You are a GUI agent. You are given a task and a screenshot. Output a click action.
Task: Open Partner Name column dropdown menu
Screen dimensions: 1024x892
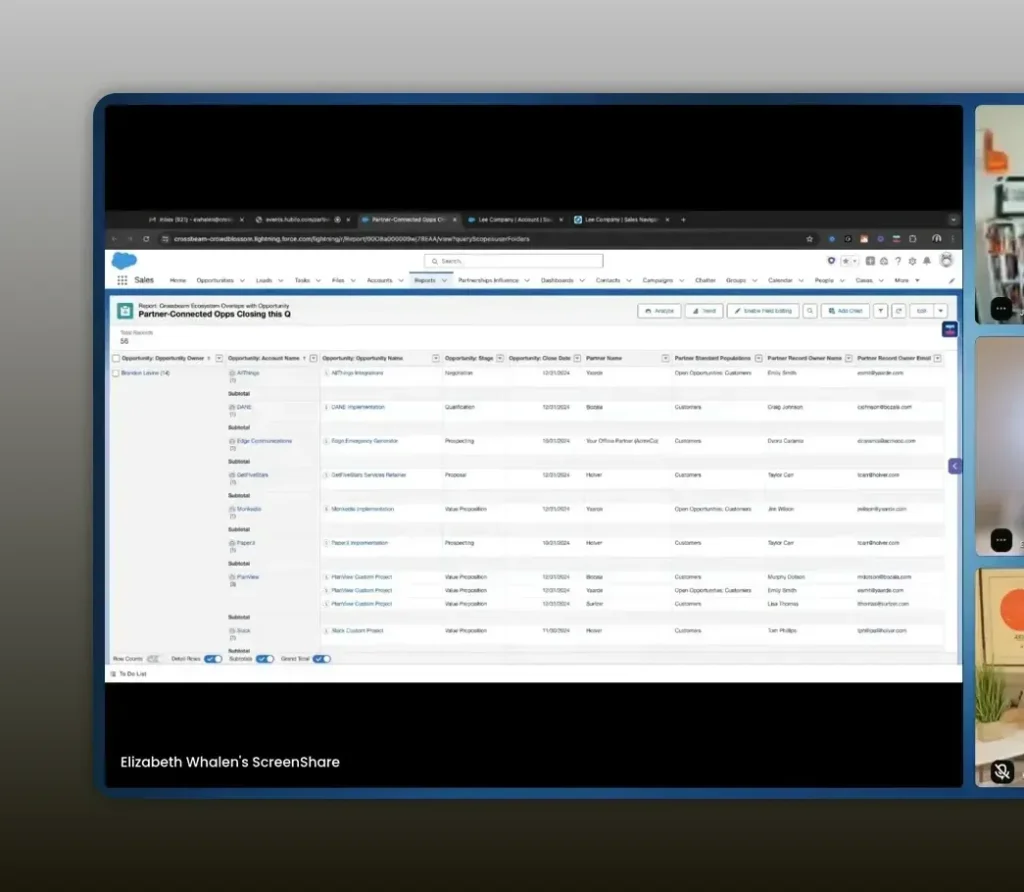pyautogui.click(x=664, y=358)
